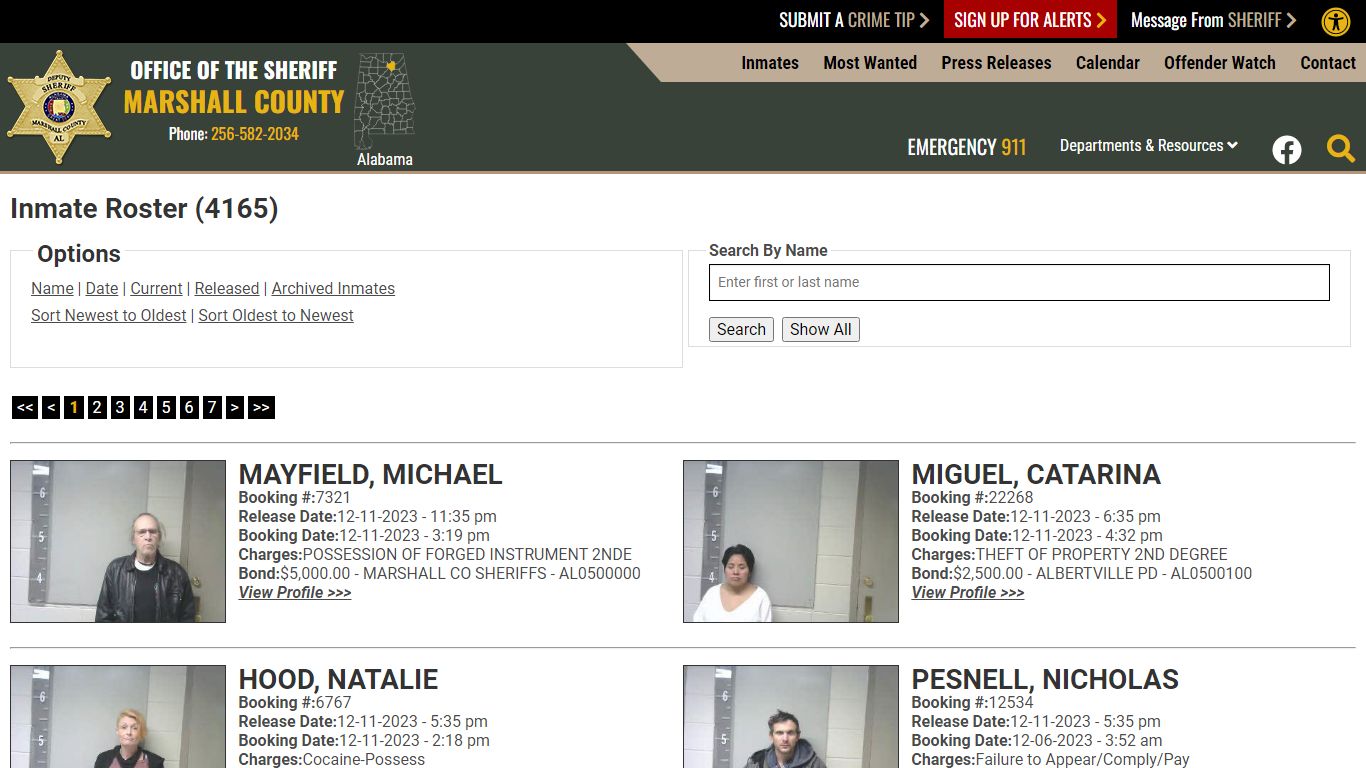
Task: Sort roster by Date
Action: point(102,288)
